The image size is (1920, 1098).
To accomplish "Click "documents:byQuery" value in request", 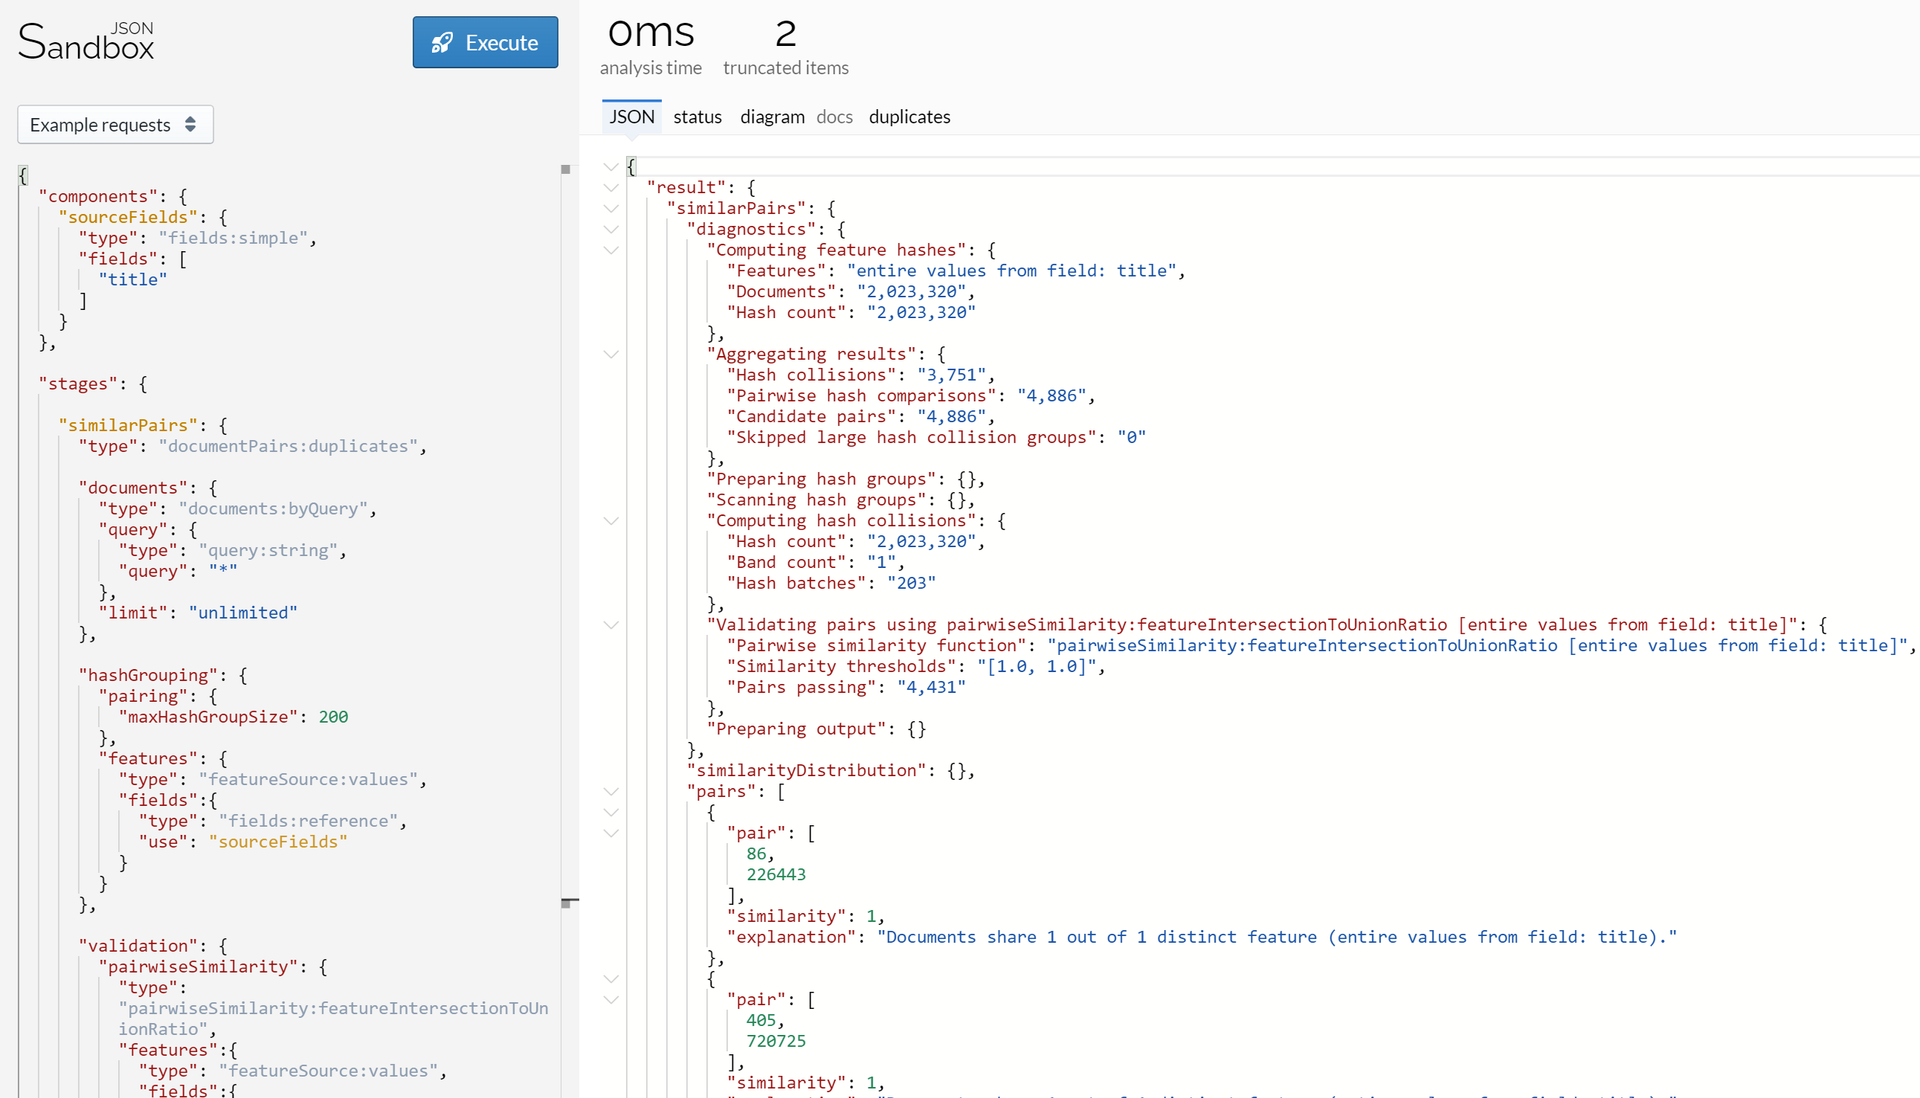I will point(273,509).
